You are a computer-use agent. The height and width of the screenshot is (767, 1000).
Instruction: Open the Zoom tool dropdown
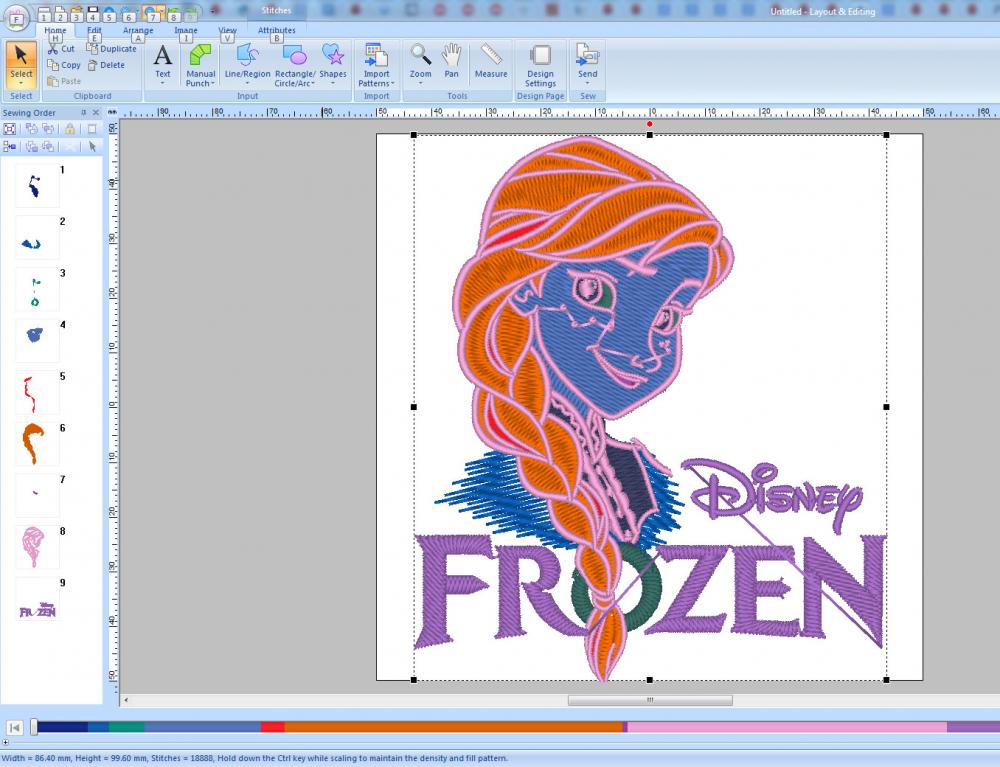[x=420, y=84]
